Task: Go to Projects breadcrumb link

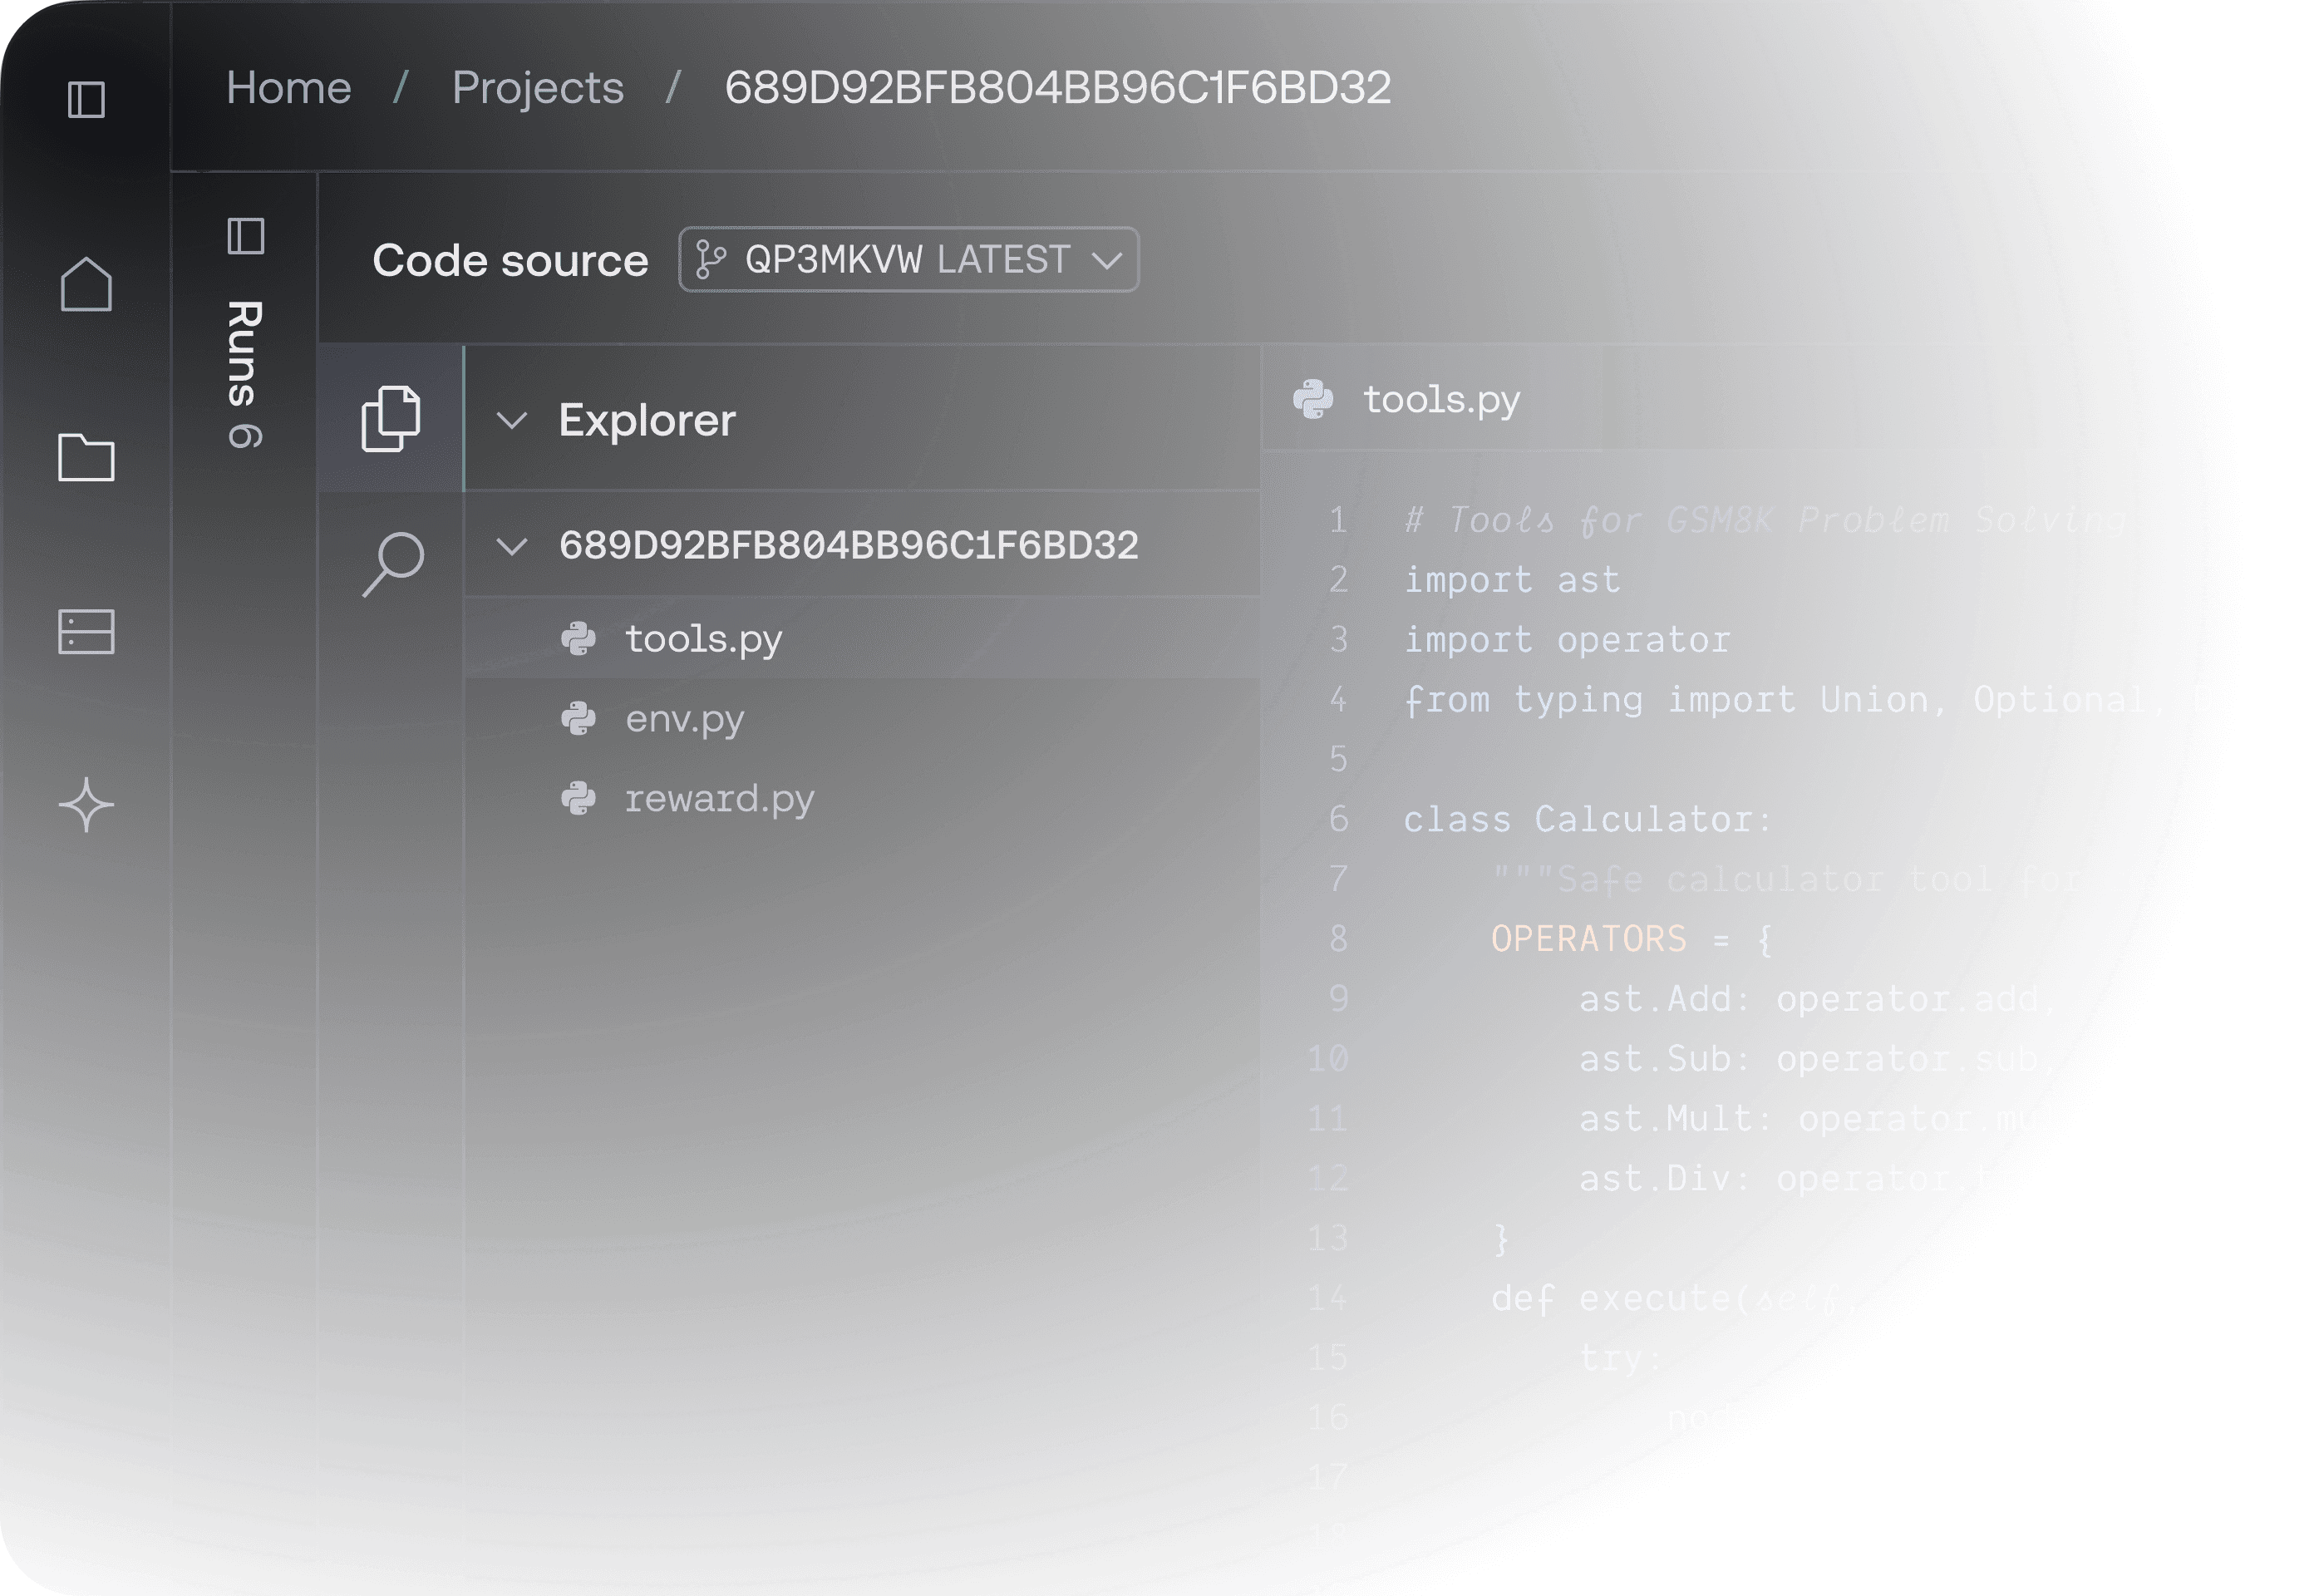Action: pos(537,88)
